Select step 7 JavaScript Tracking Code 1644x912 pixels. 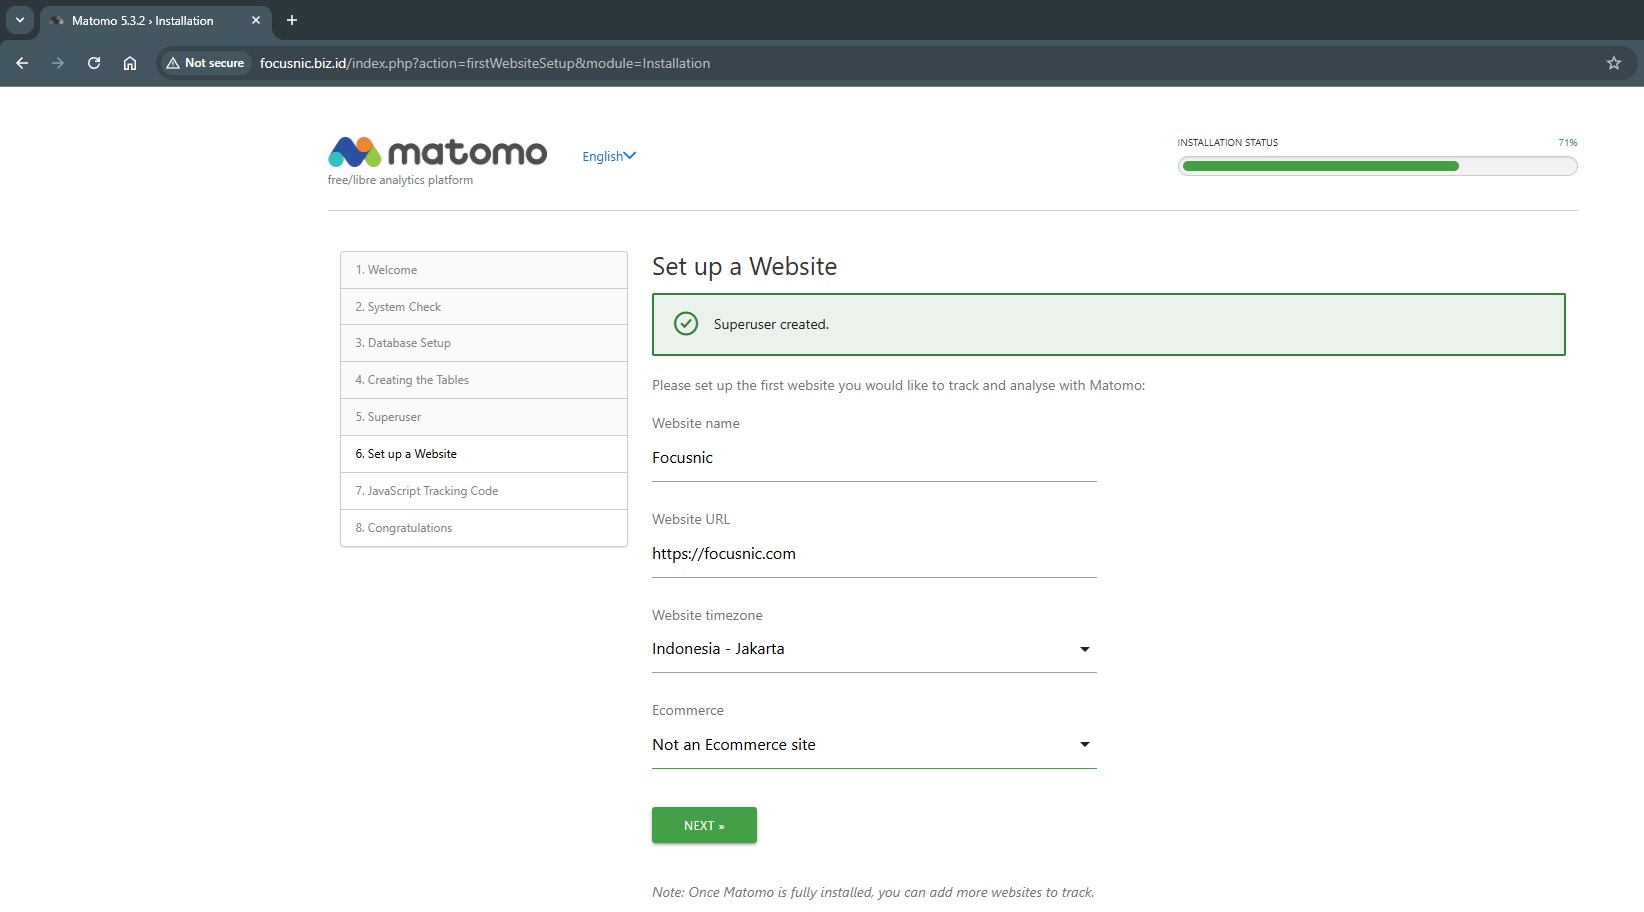coord(427,491)
